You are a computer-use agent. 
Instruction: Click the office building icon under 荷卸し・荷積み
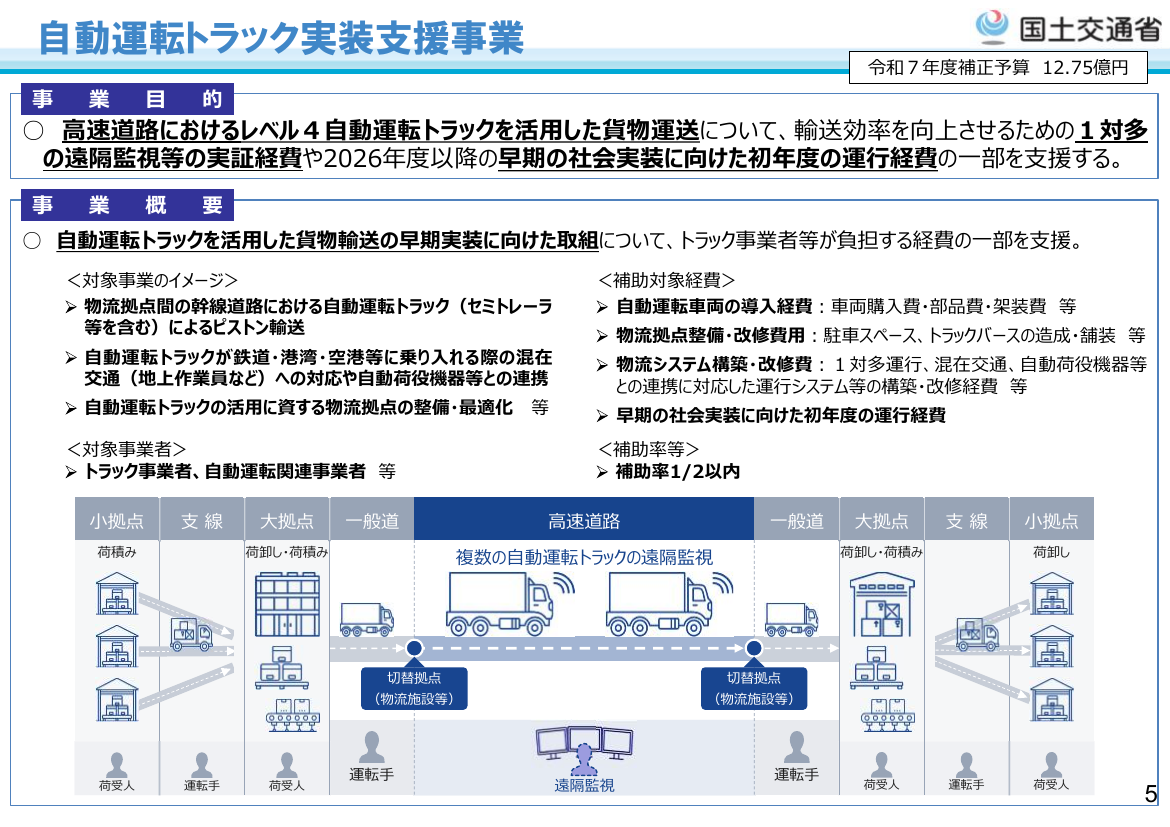(287, 604)
